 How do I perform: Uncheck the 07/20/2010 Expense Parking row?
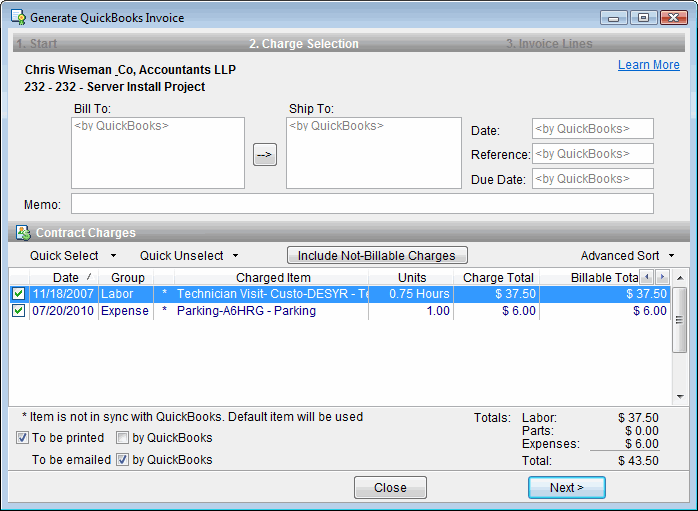point(18,311)
